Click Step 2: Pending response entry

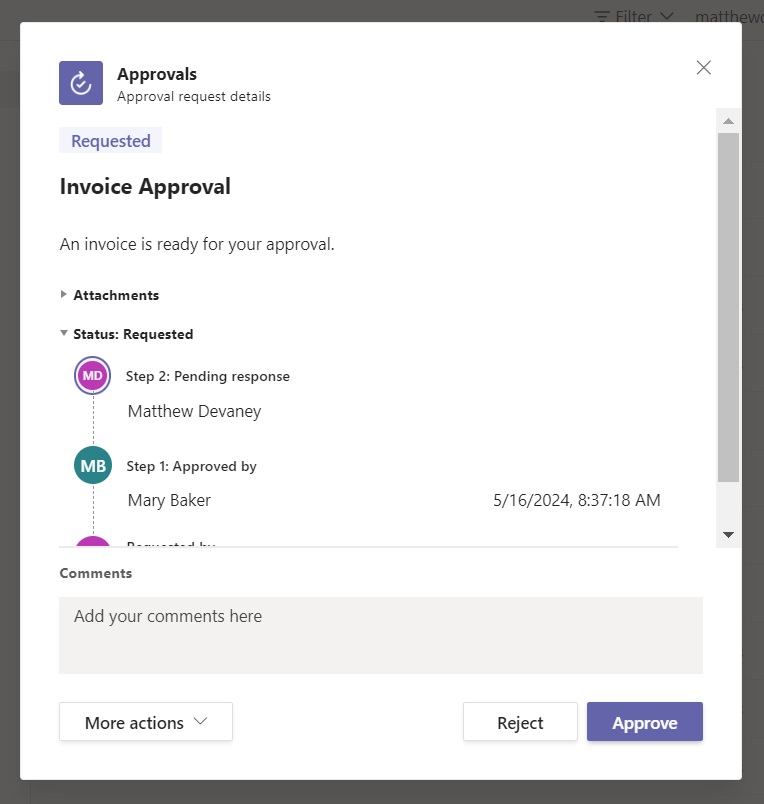pyautogui.click(x=208, y=376)
